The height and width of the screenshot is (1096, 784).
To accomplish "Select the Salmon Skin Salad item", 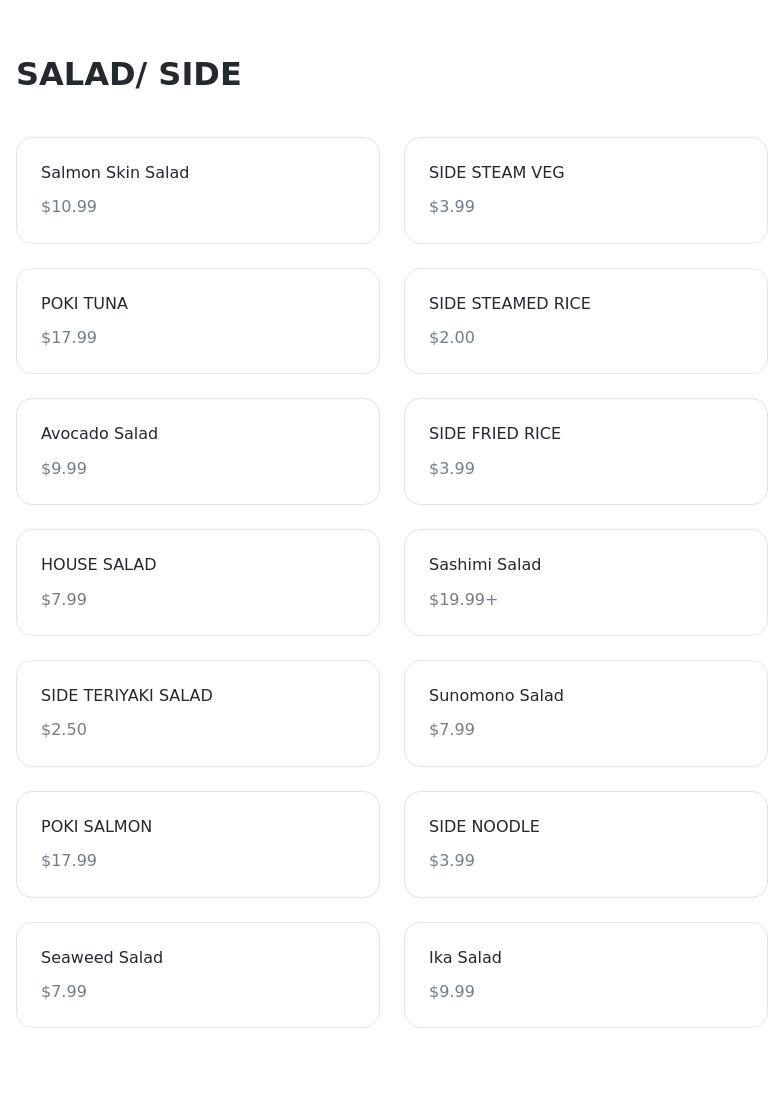I will click(197, 190).
